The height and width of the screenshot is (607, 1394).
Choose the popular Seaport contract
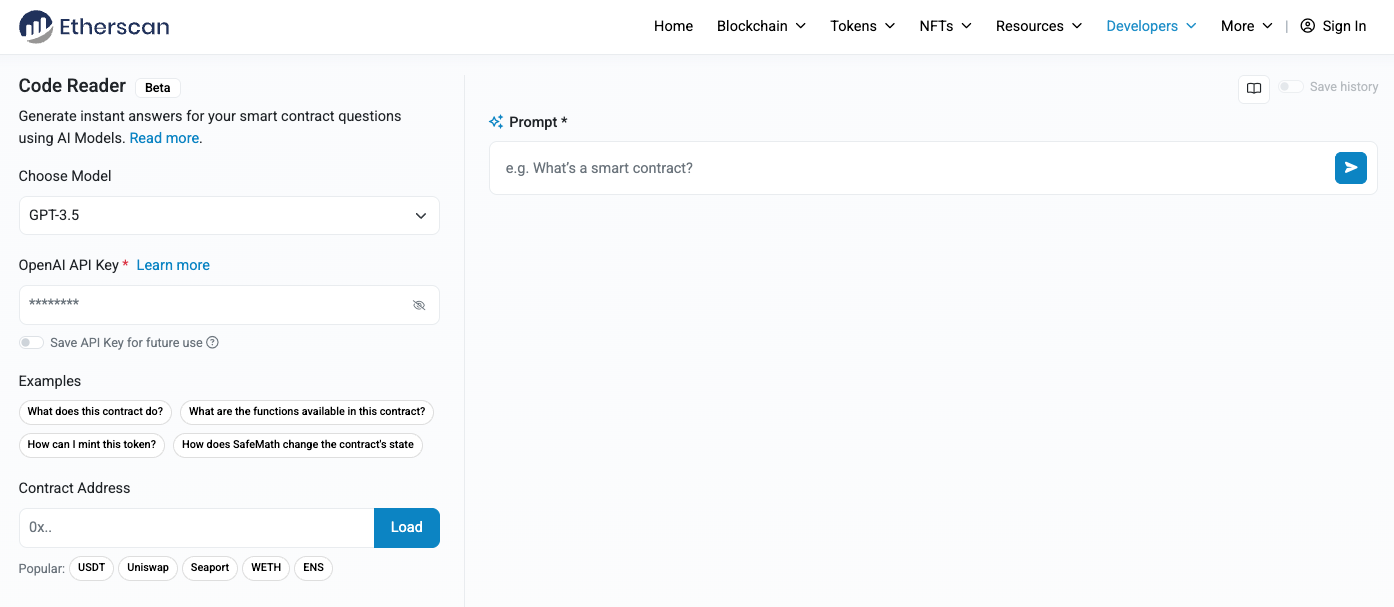pyautogui.click(x=210, y=568)
